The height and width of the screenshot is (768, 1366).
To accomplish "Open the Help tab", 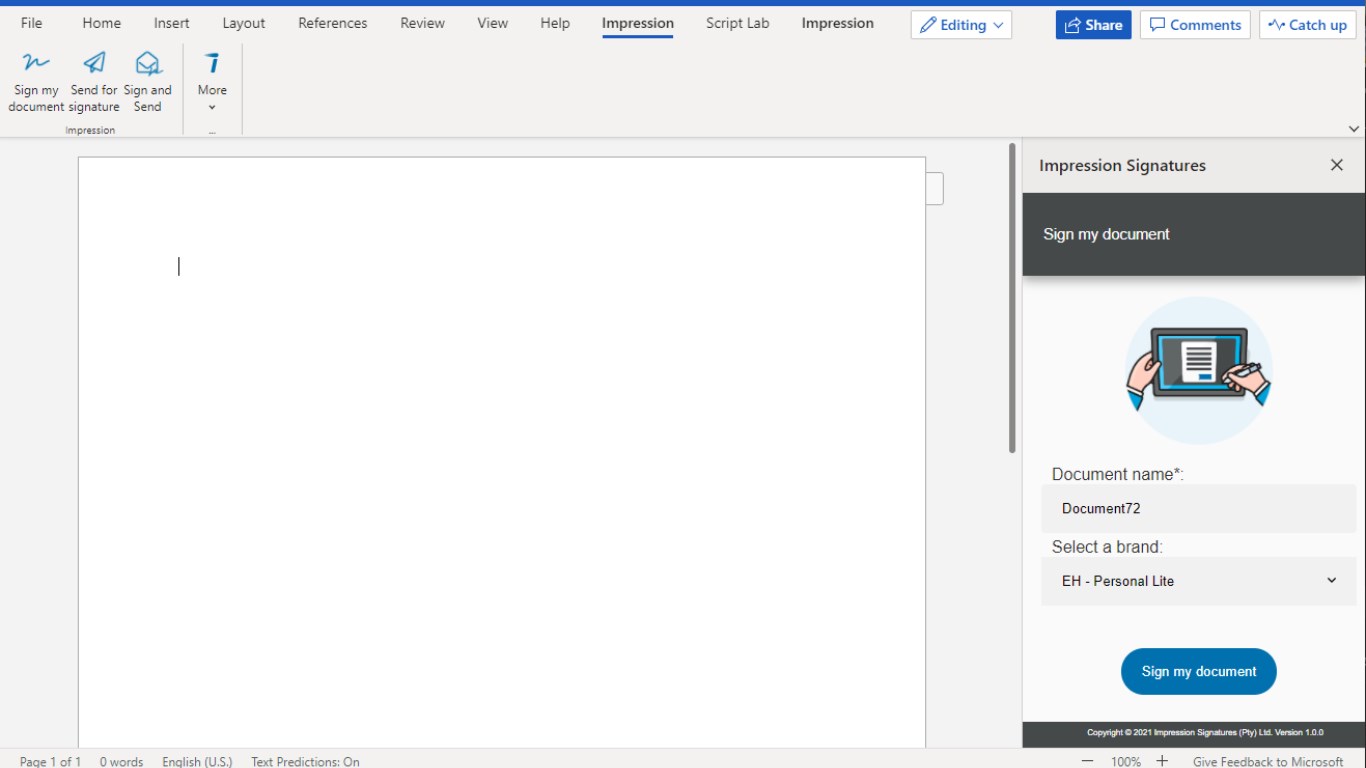I will [555, 23].
